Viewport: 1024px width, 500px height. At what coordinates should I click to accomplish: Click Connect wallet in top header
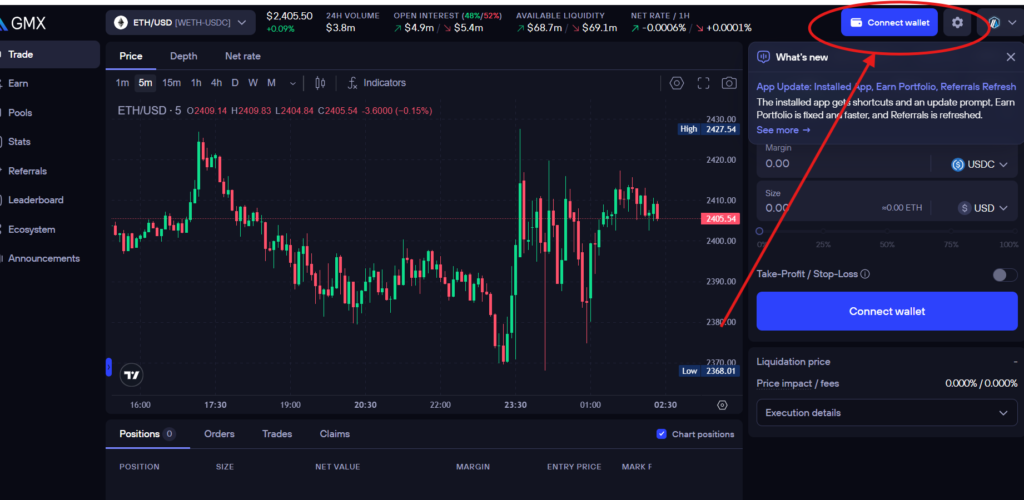[x=889, y=23]
